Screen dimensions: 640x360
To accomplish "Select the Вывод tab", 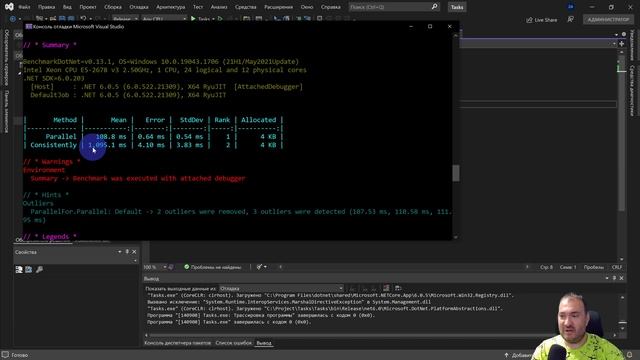I will [x=264, y=343].
